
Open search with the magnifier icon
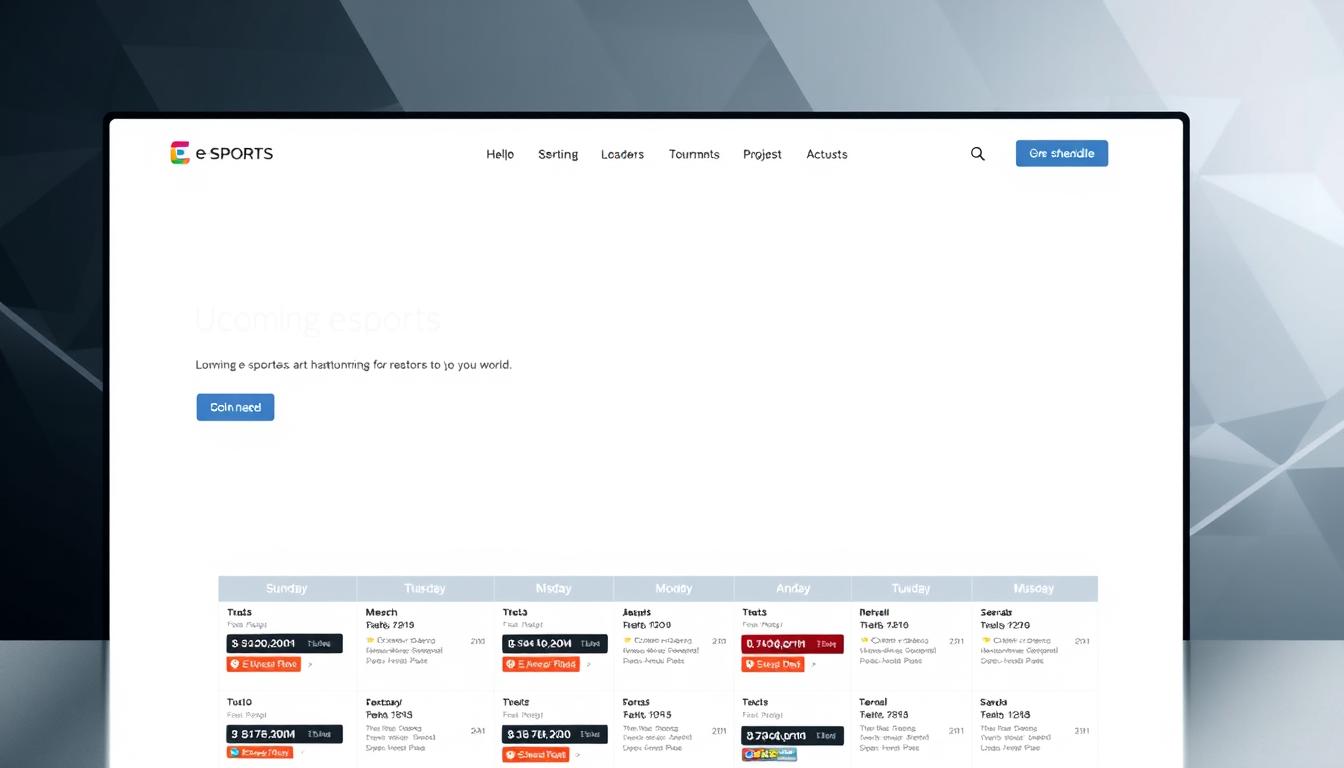(x=978, y=154)
